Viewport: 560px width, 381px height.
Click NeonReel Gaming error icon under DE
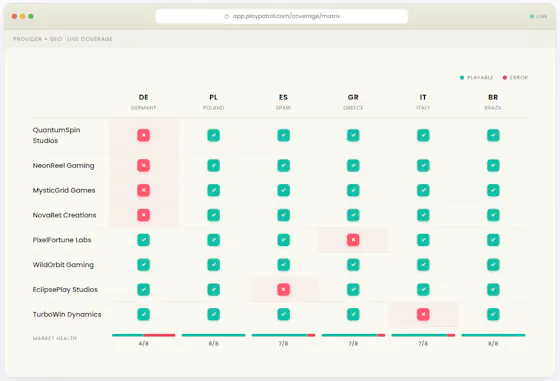pyautogui.click(x=144, y=165)
